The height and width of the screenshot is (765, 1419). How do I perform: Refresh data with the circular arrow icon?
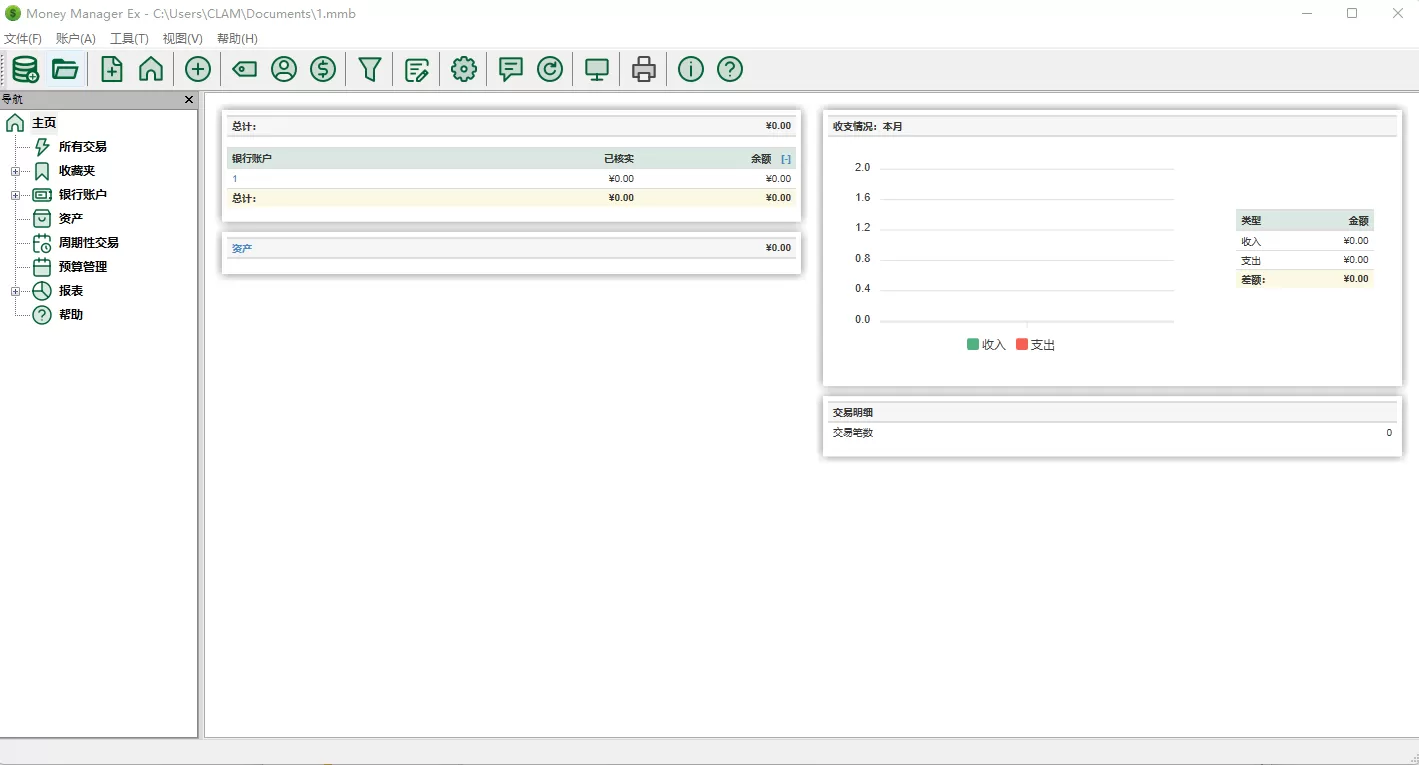coord(550,69)
